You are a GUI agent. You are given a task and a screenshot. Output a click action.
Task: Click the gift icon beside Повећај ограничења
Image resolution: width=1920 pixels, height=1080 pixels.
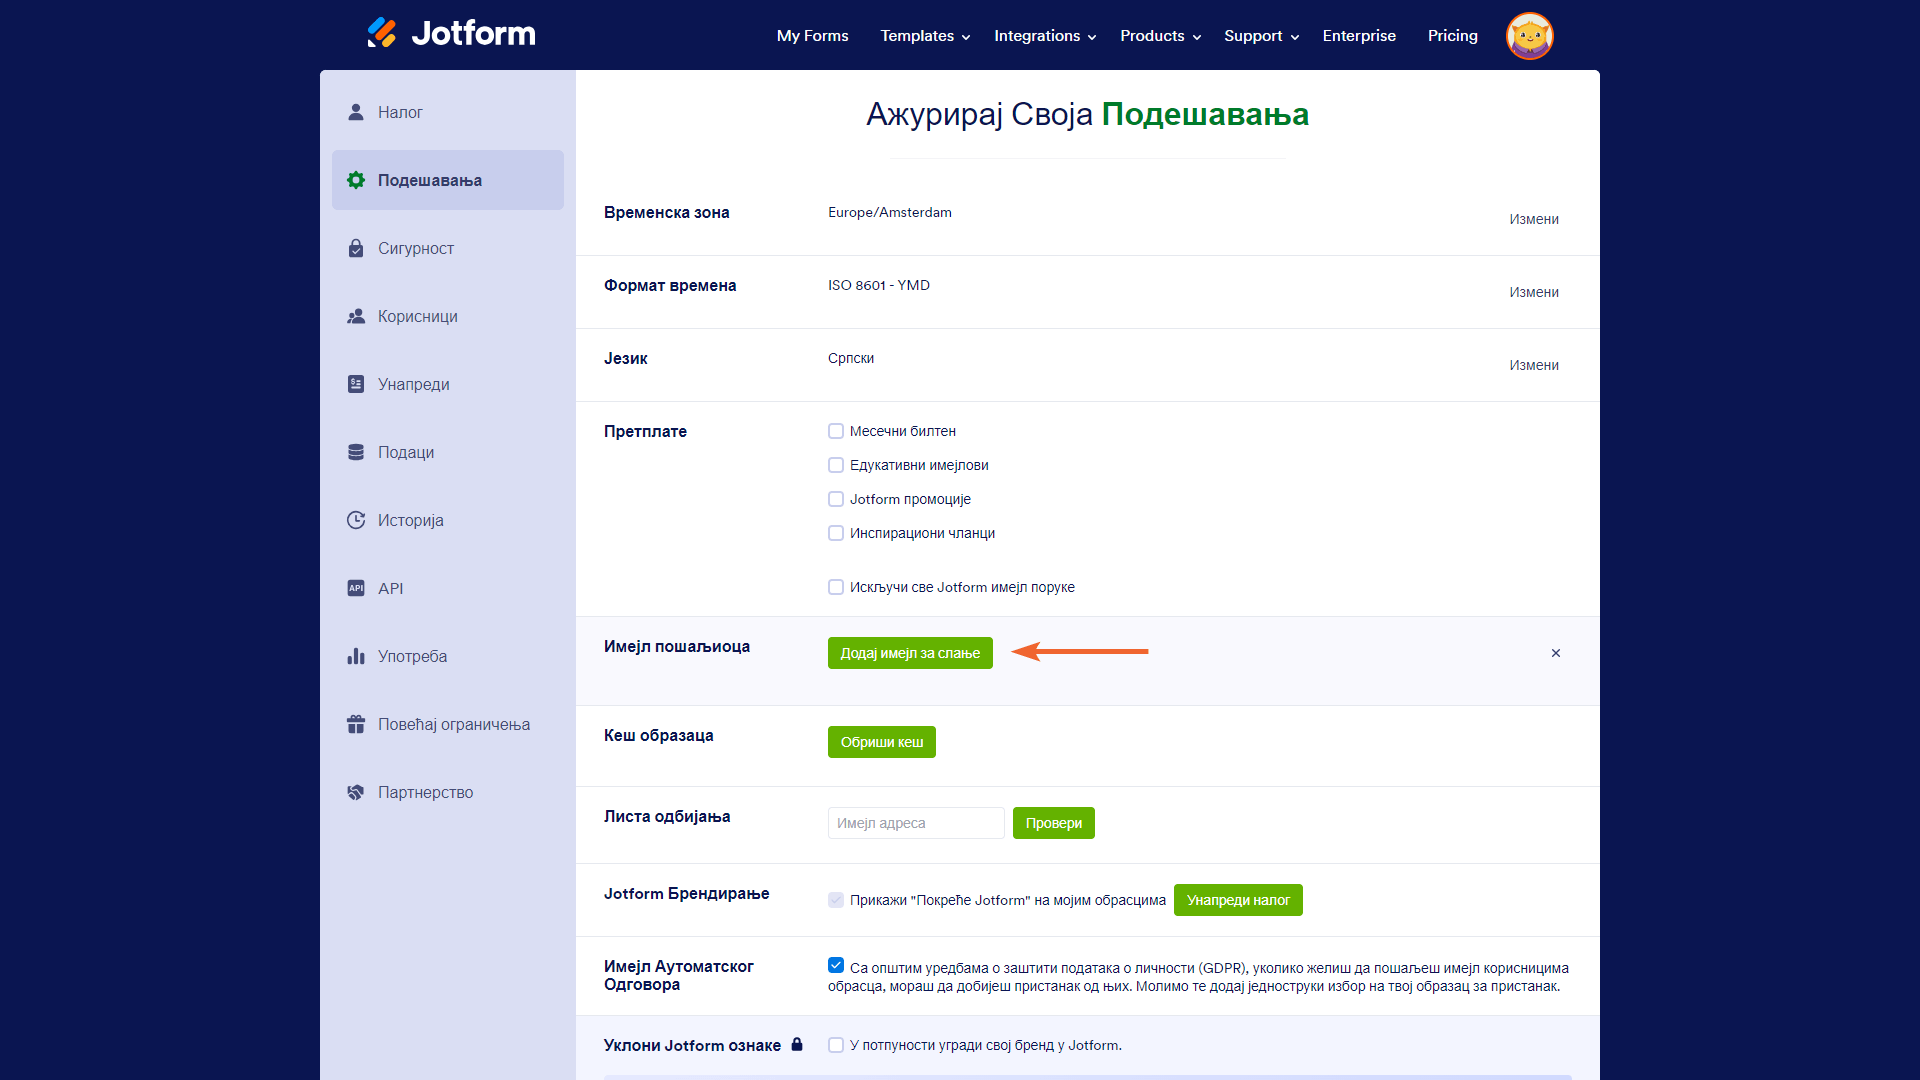[x=356, y=724]
